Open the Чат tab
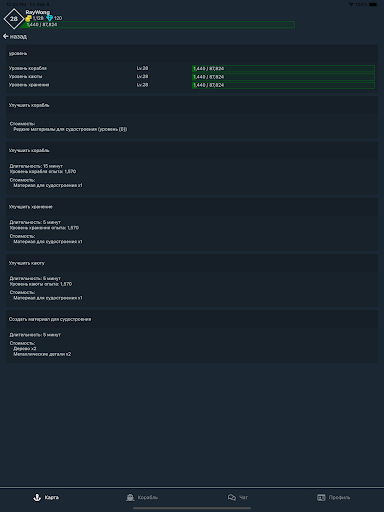Viewport: 384px width, 512px height. coord(238,497)
